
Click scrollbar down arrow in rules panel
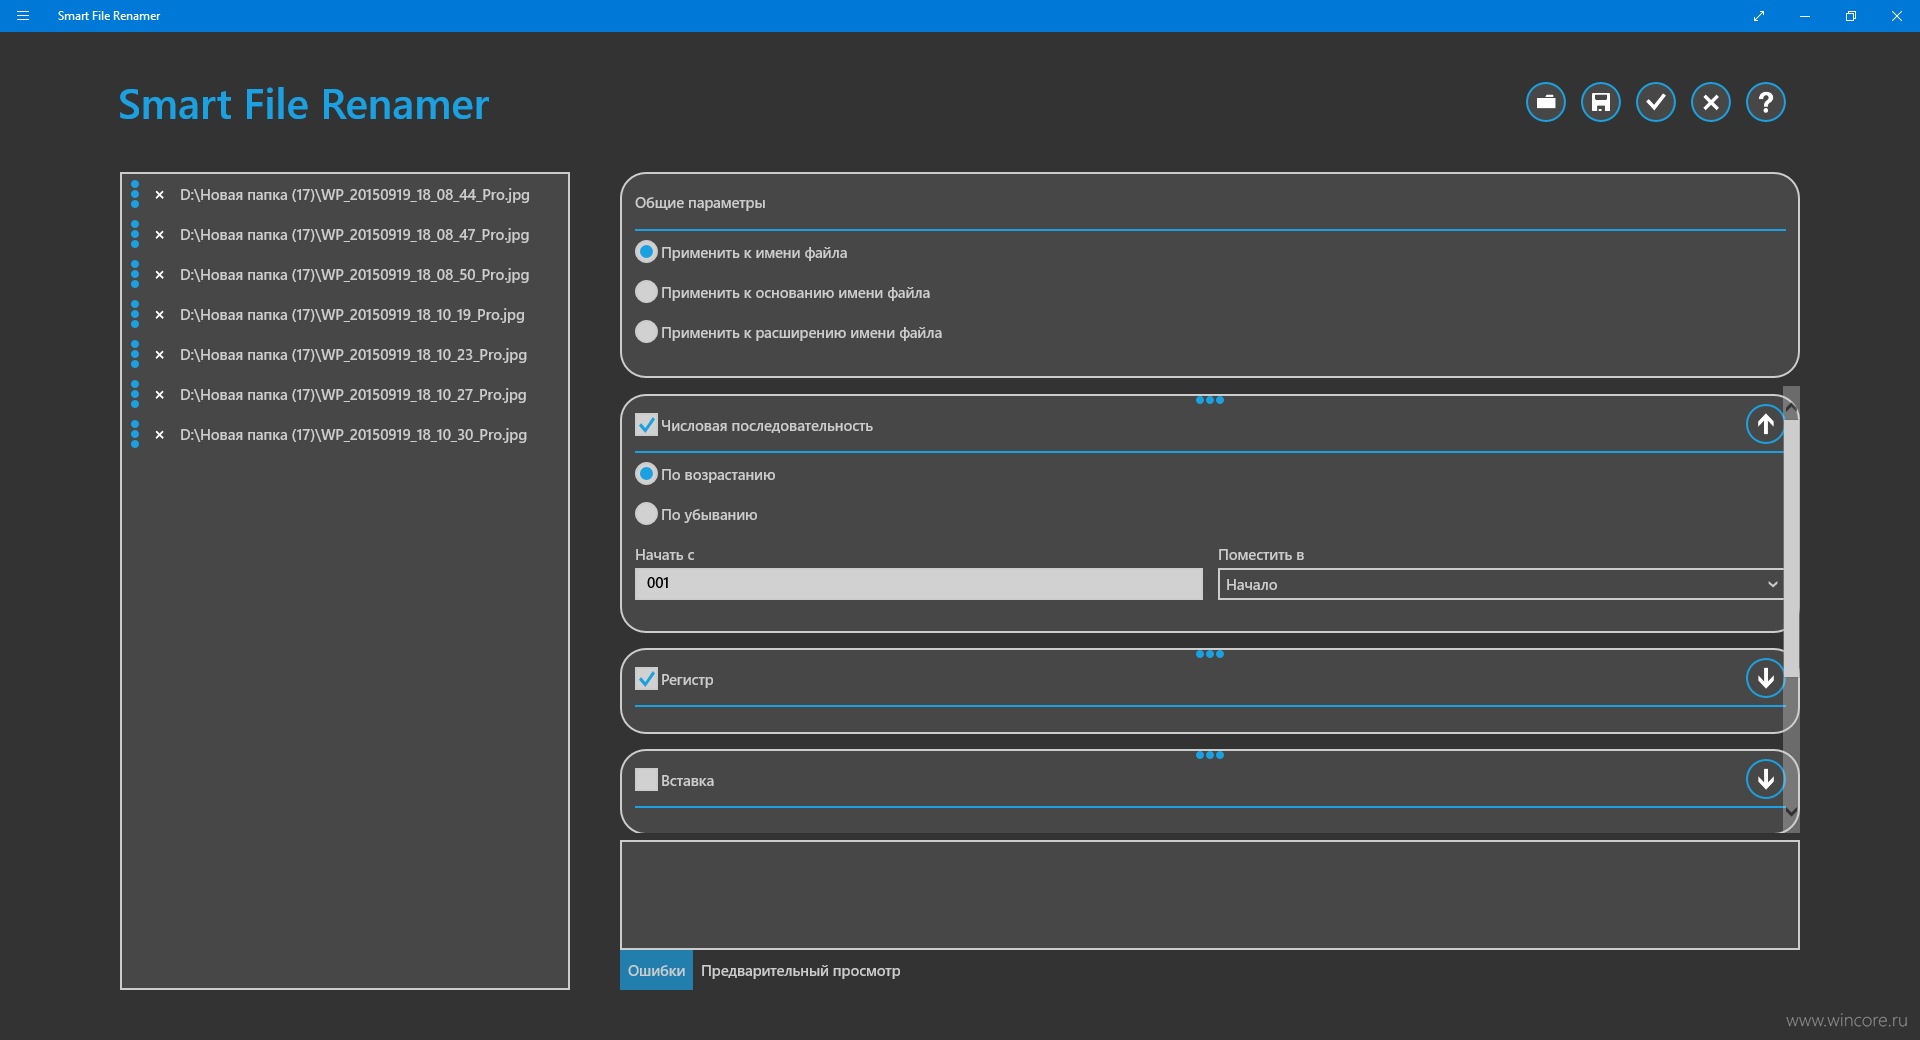pos(1792,812)
